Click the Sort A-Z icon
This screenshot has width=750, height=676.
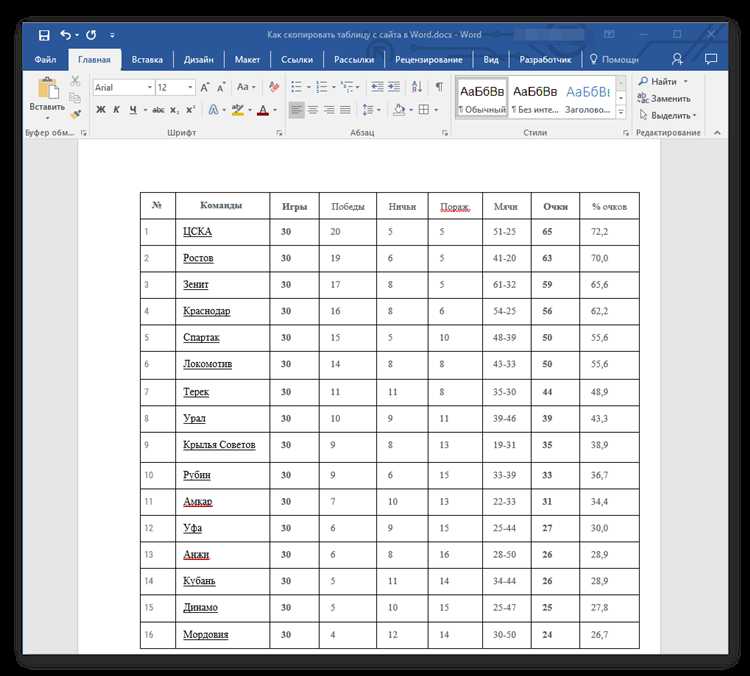pos(417,87)
